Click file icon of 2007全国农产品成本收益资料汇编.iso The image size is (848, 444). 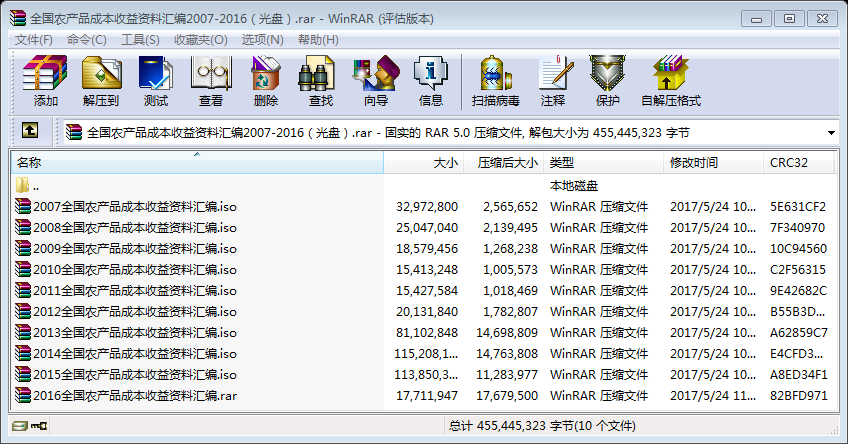pos(23,207)
